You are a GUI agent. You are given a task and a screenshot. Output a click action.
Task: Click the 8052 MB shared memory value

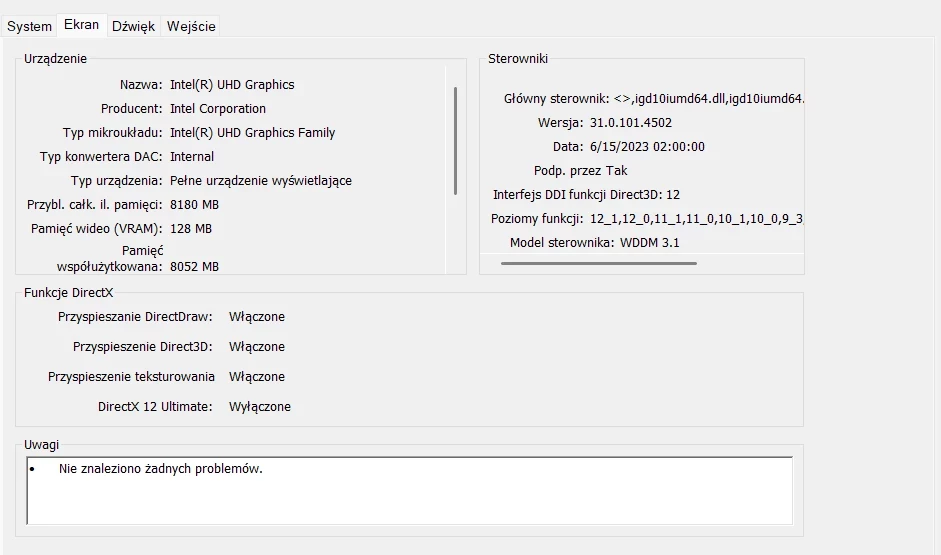[x=194, y=266]
